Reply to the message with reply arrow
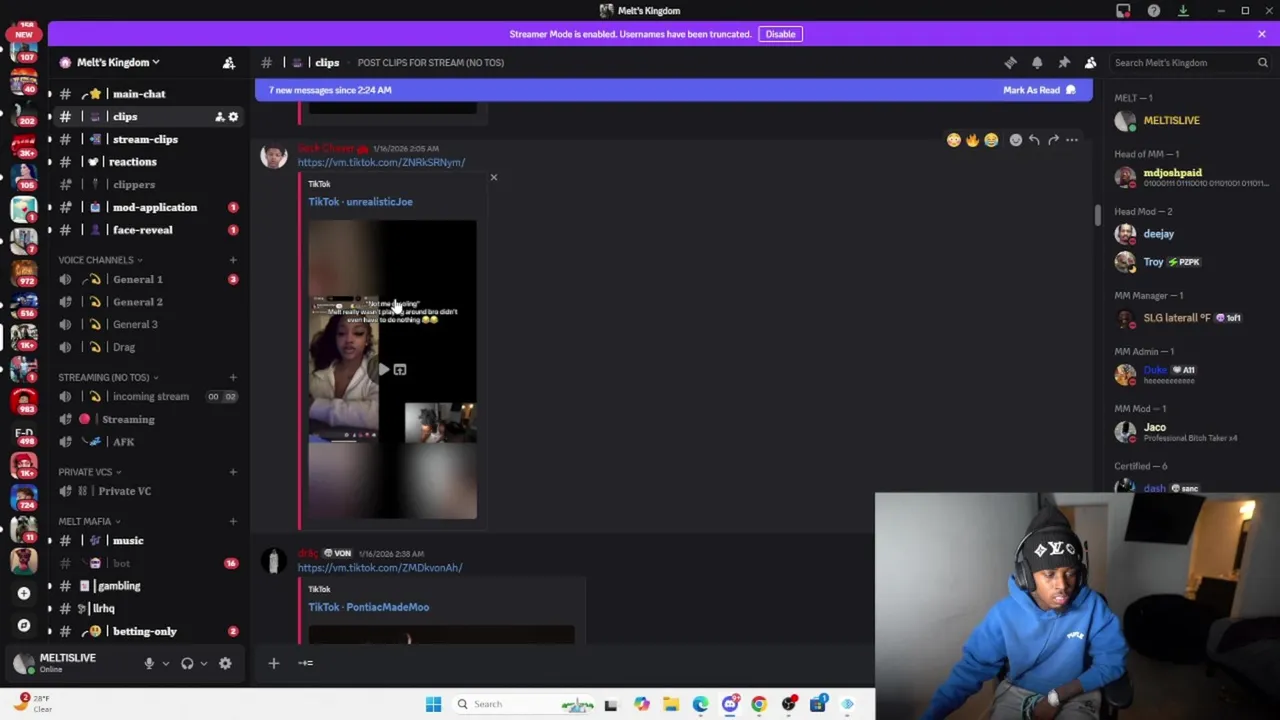The width and height of the screenshot is (1280, 720). pos(1034,140)
